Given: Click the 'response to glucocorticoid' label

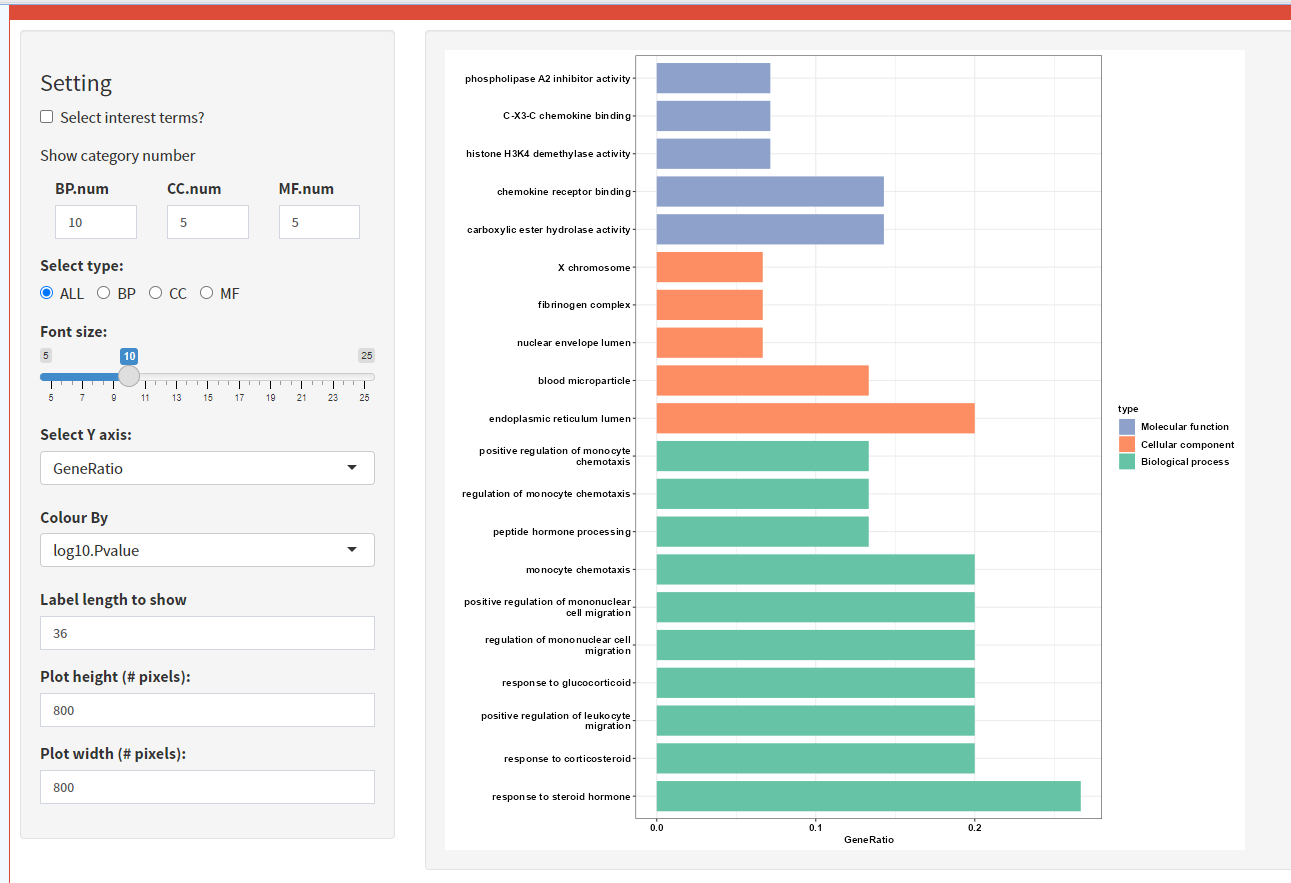Looking at the screenshot, I should pos(567,683).
